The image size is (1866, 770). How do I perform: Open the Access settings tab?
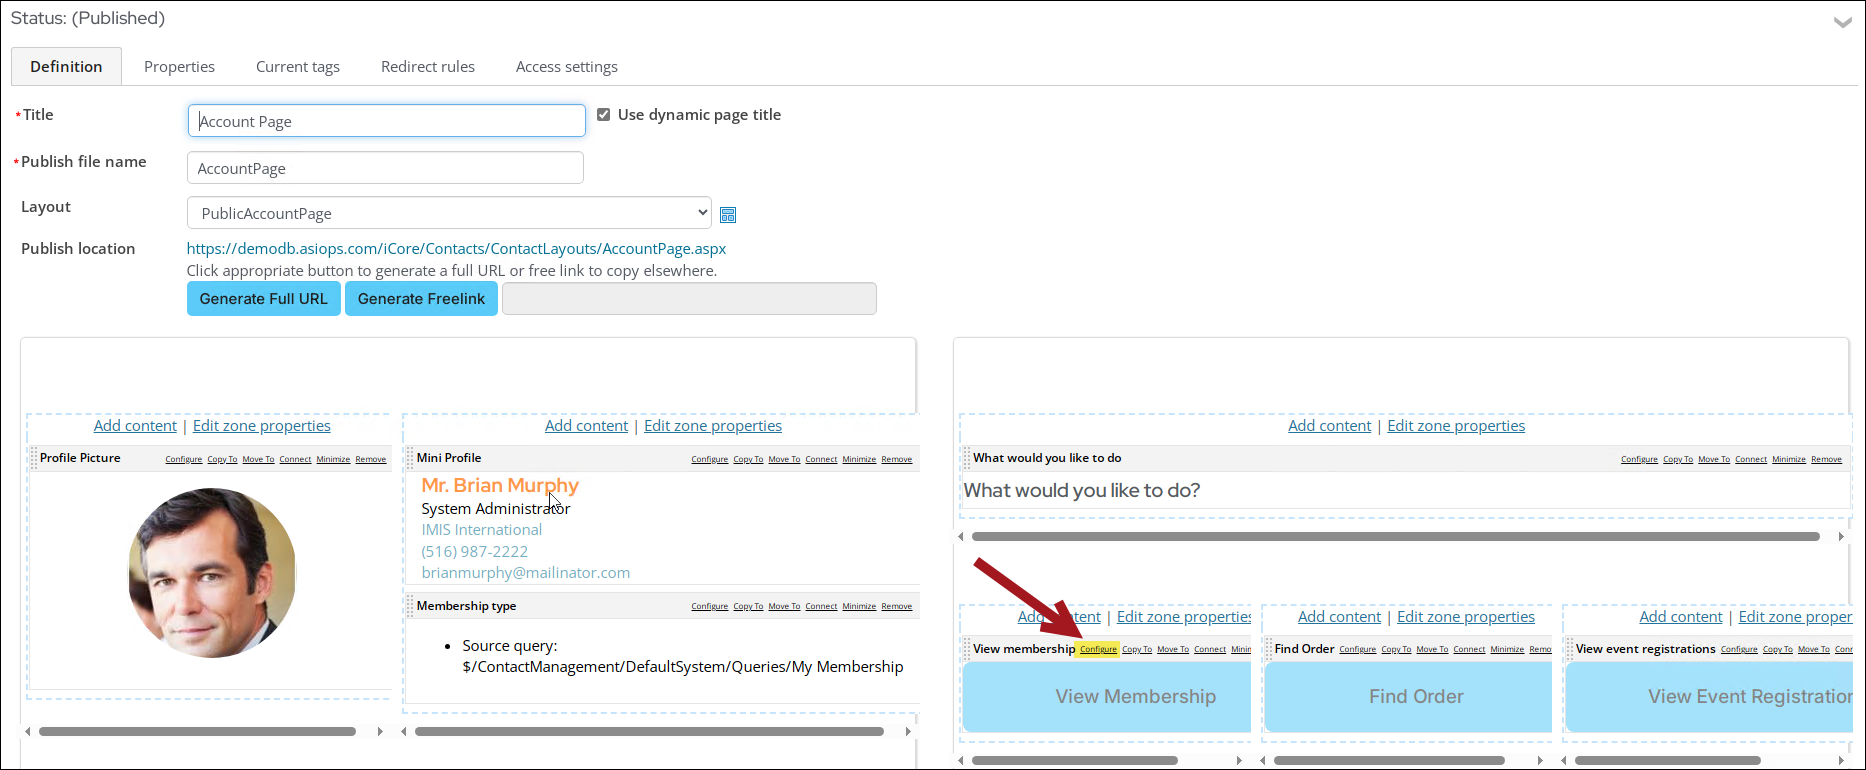pyautogui.click(x=567, y=66)
